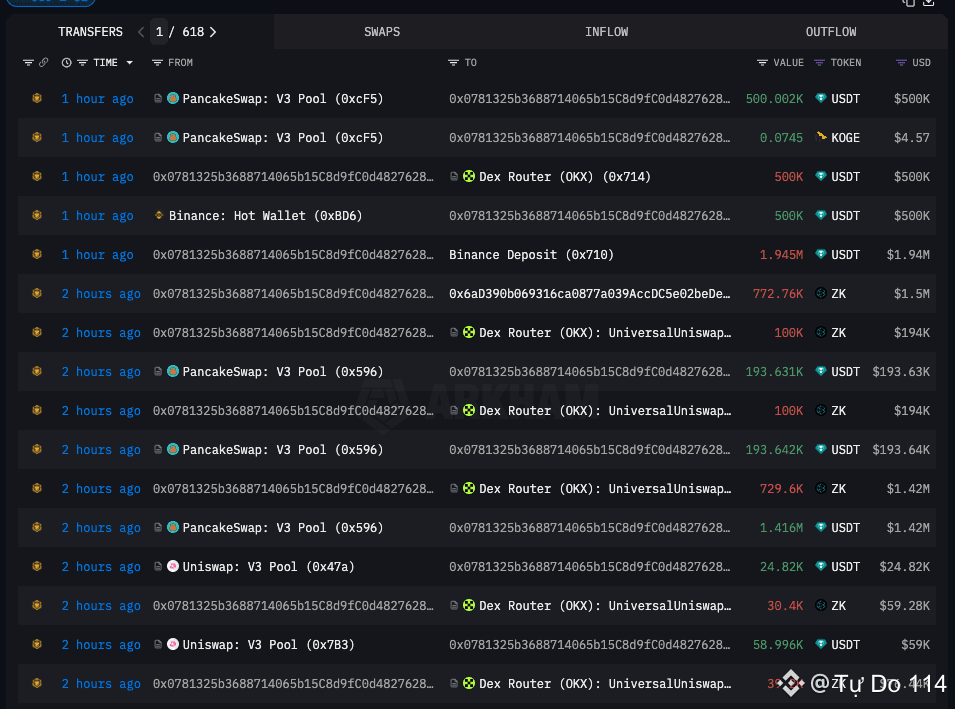Viewport: 955px width, 709px height.
Task: Click the 0.0745 value
Action: pos(781,138)
